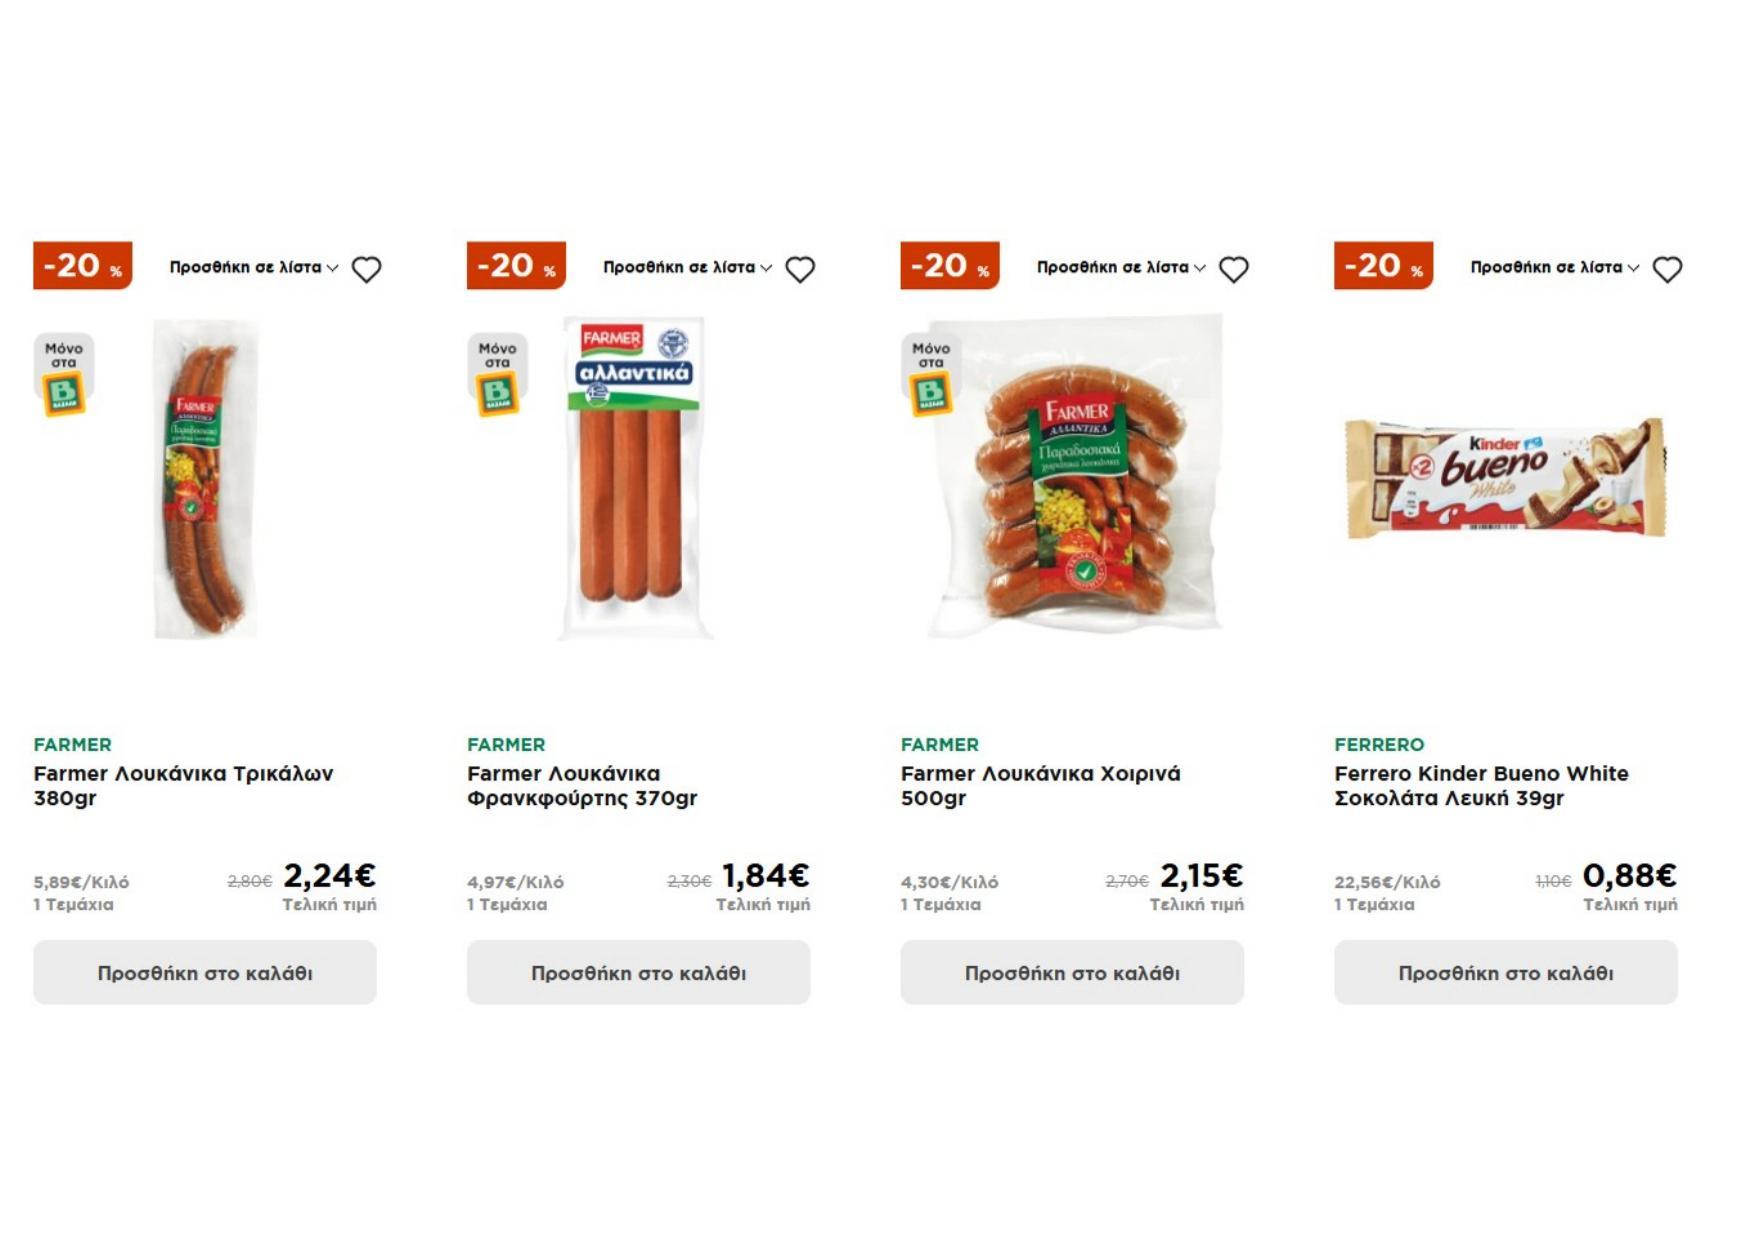
Task: Open the Ferrero Kinder Bueno White product title
Action: pos(1480,786)
